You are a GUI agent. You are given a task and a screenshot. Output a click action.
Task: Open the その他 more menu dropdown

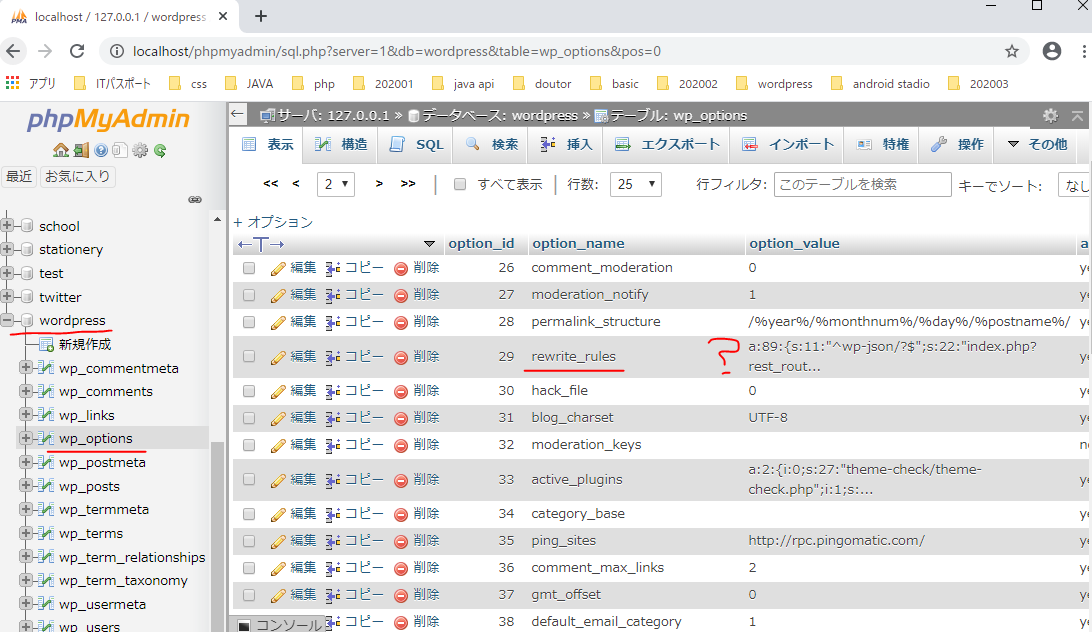coord(1038,144)
